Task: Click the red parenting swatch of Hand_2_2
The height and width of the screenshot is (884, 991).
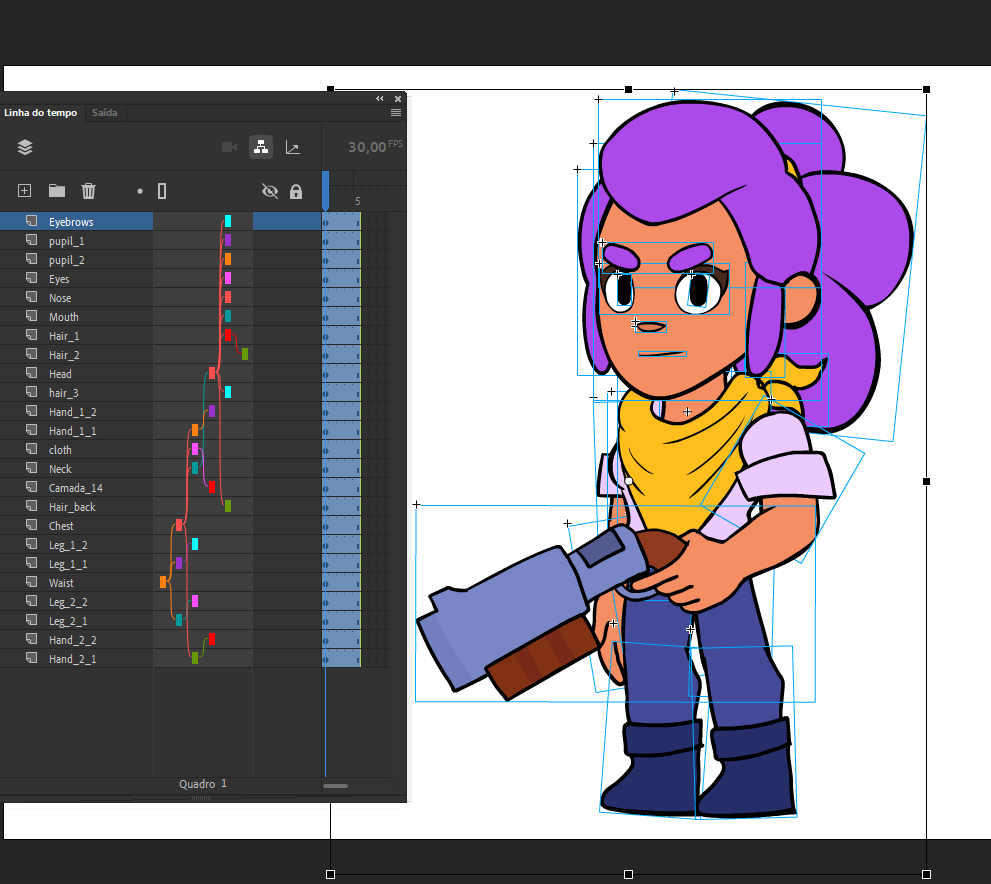Action: click(x=212, y=639)
